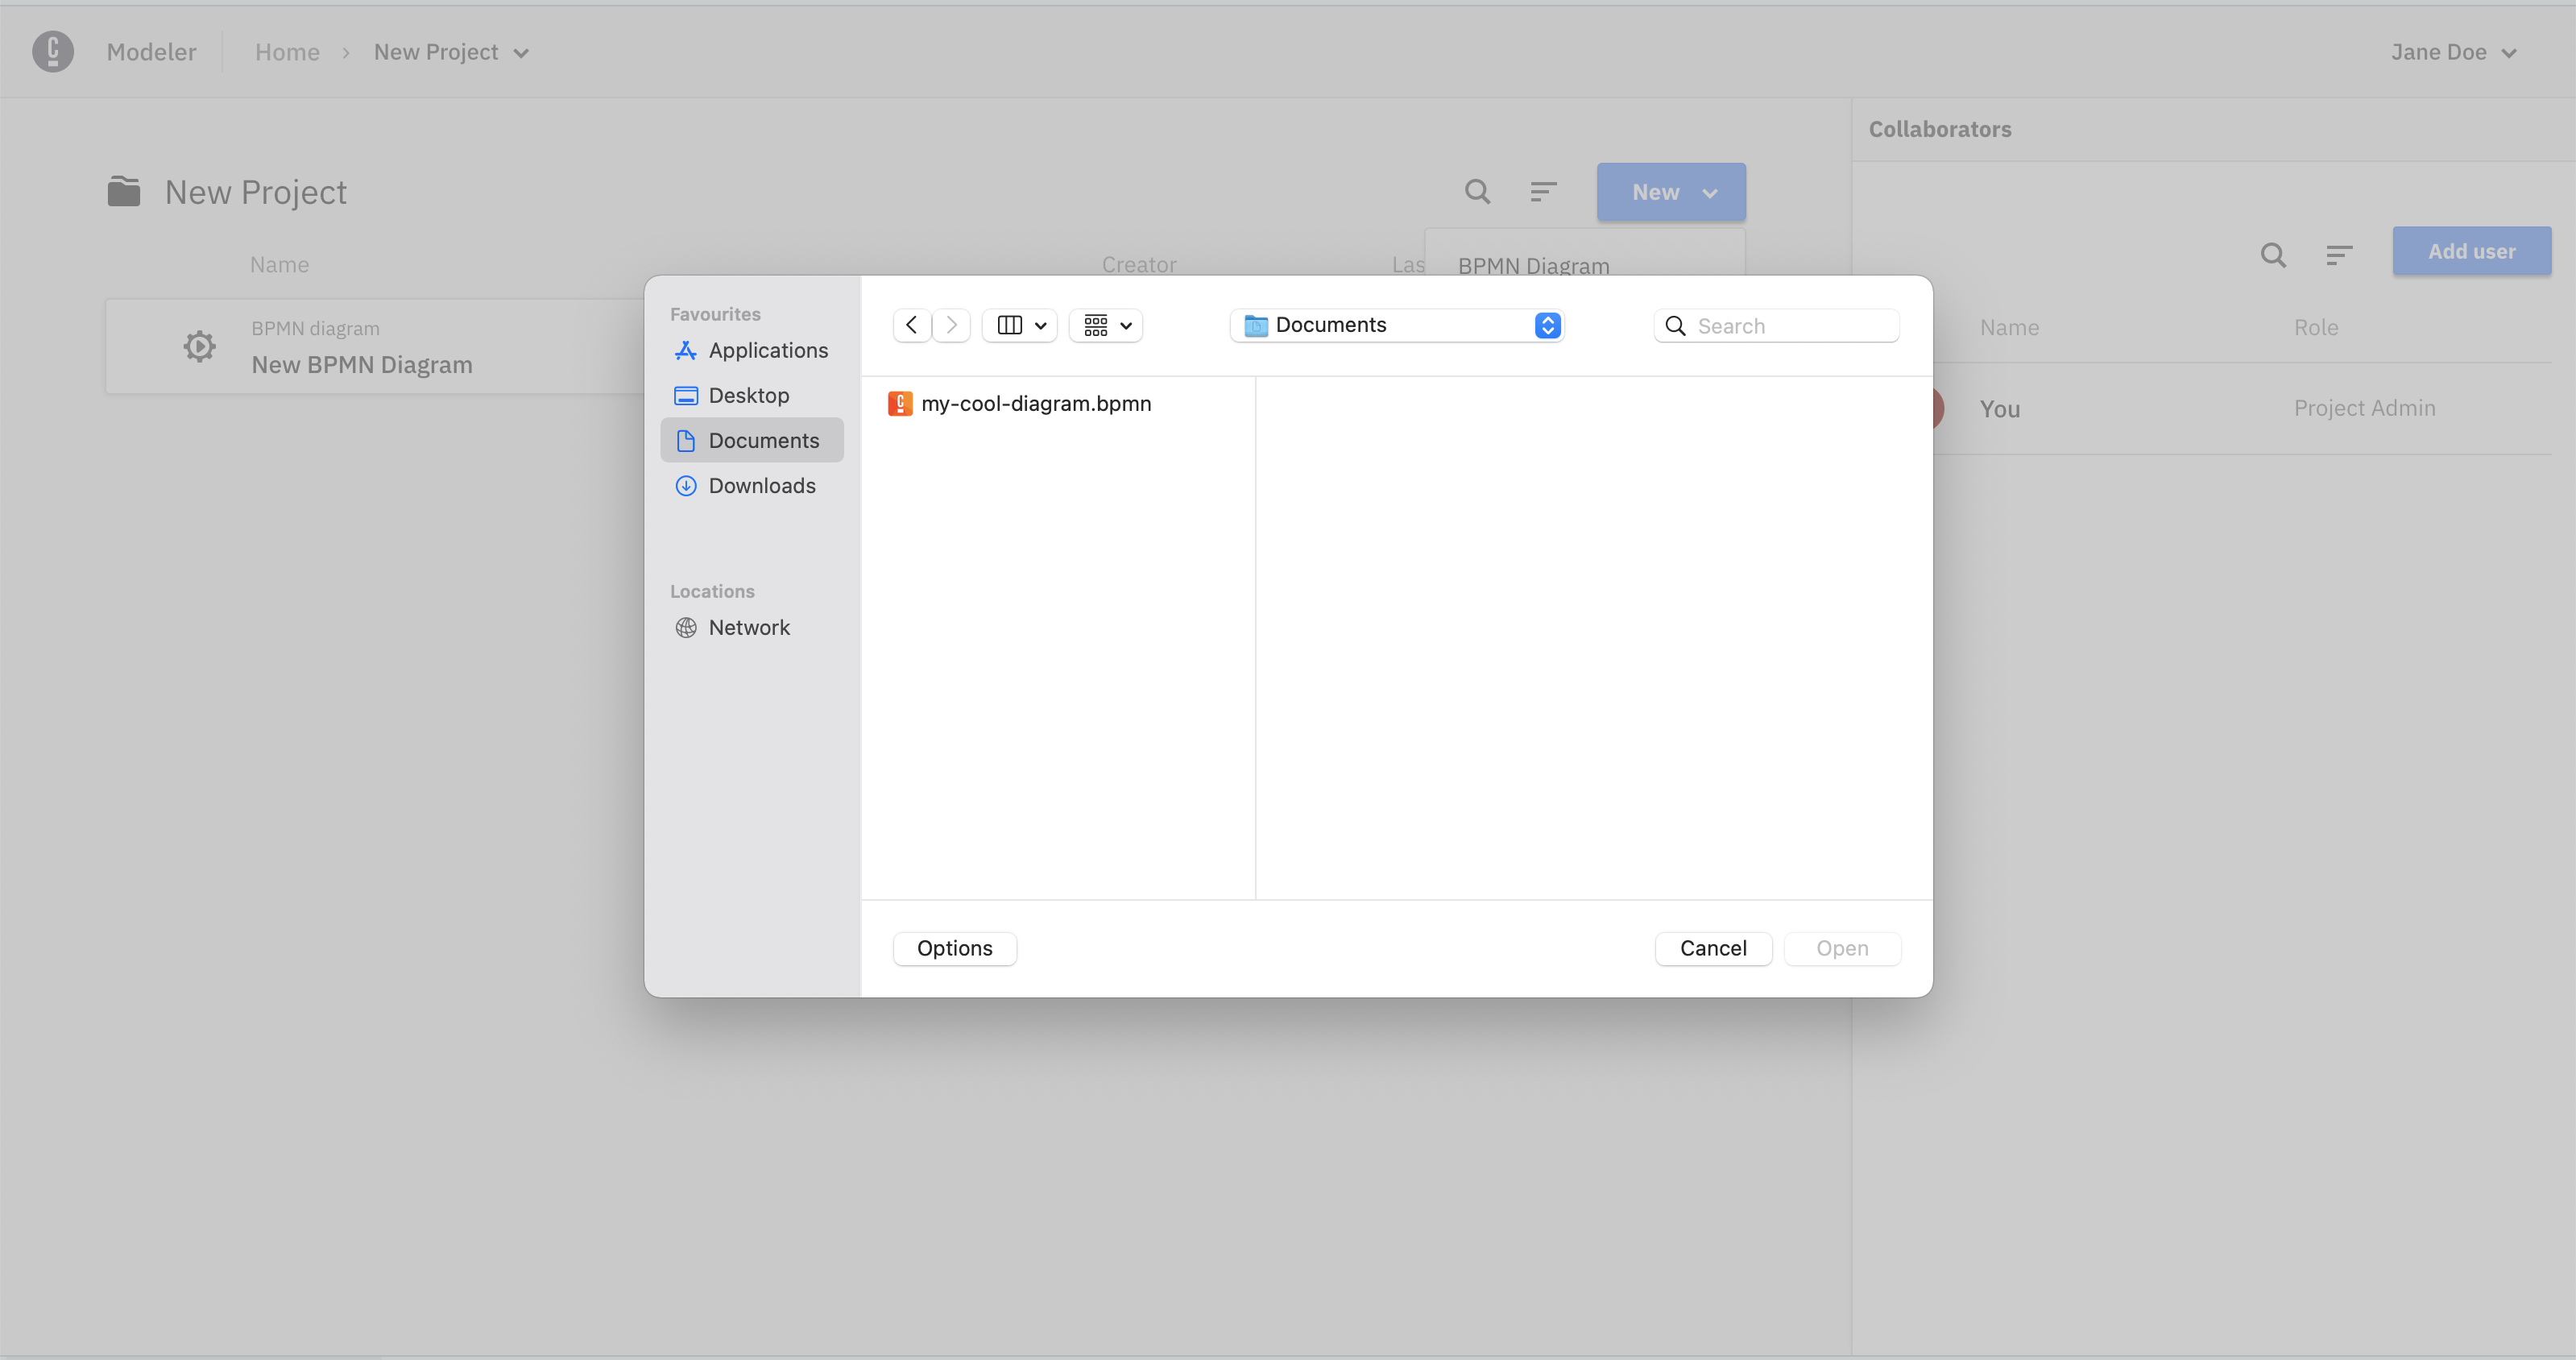
Task: Click the project search magnifier icon
Action: click(1477, 191)
